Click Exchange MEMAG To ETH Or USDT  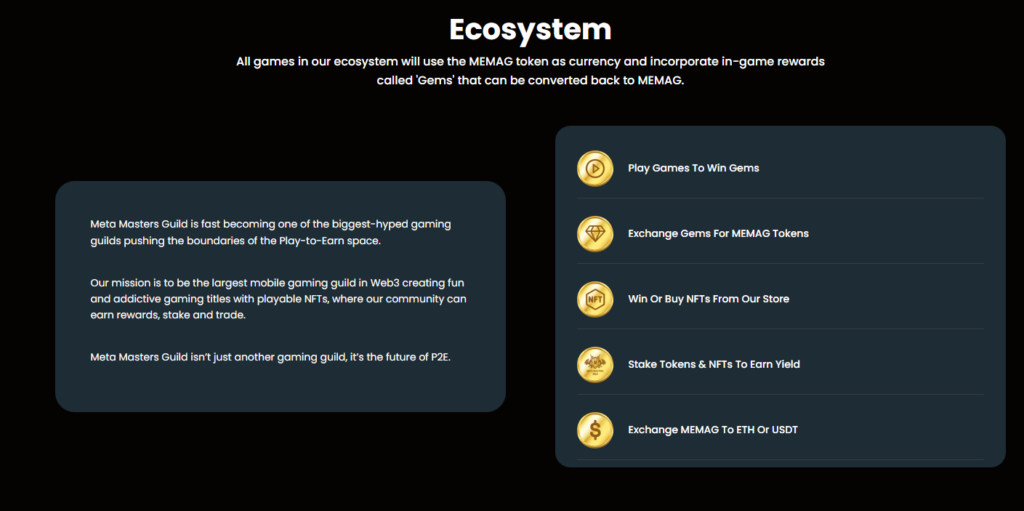[x=712, y=430]
